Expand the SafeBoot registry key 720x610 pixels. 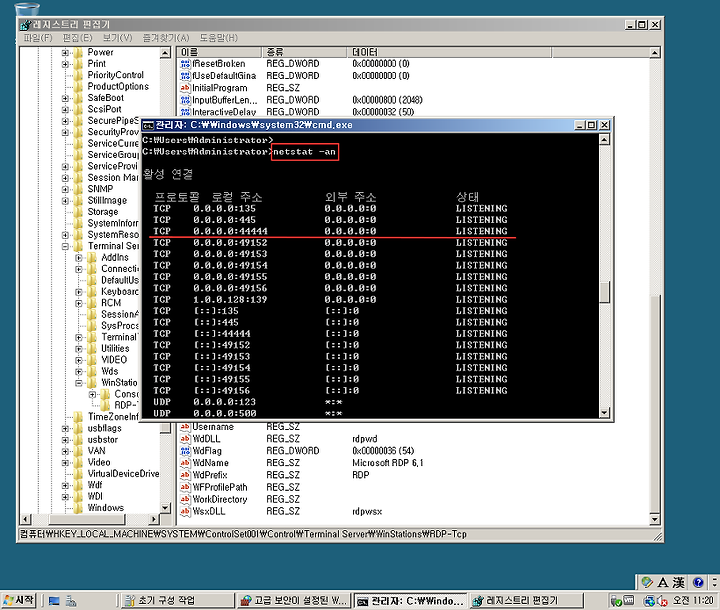65,98
